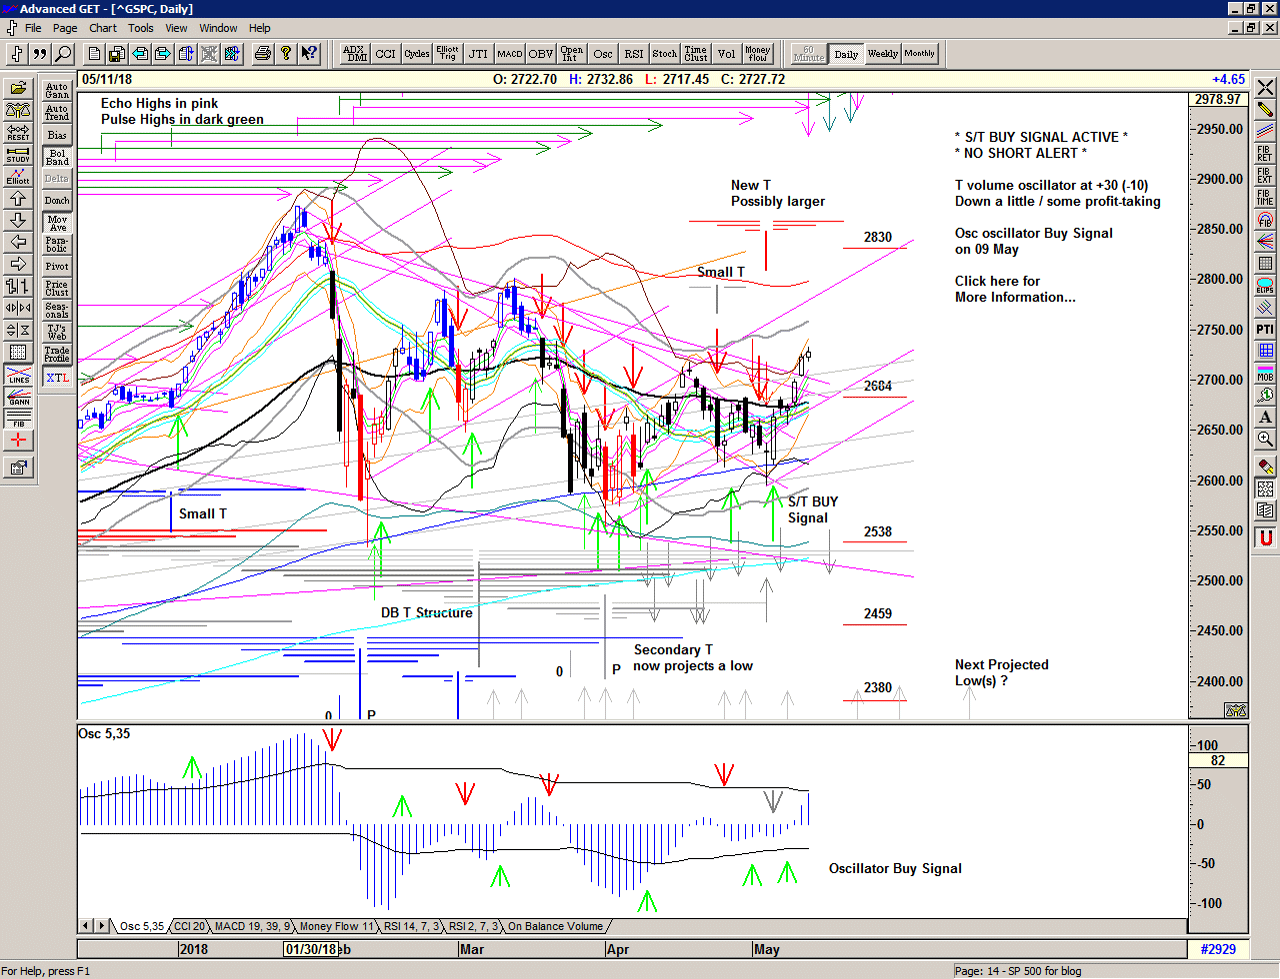Image resolution: width=1280 pixels, height=979 pixels.
Task: Click 'Click here for More Information' text
Action: click(x=1014, y=289)
